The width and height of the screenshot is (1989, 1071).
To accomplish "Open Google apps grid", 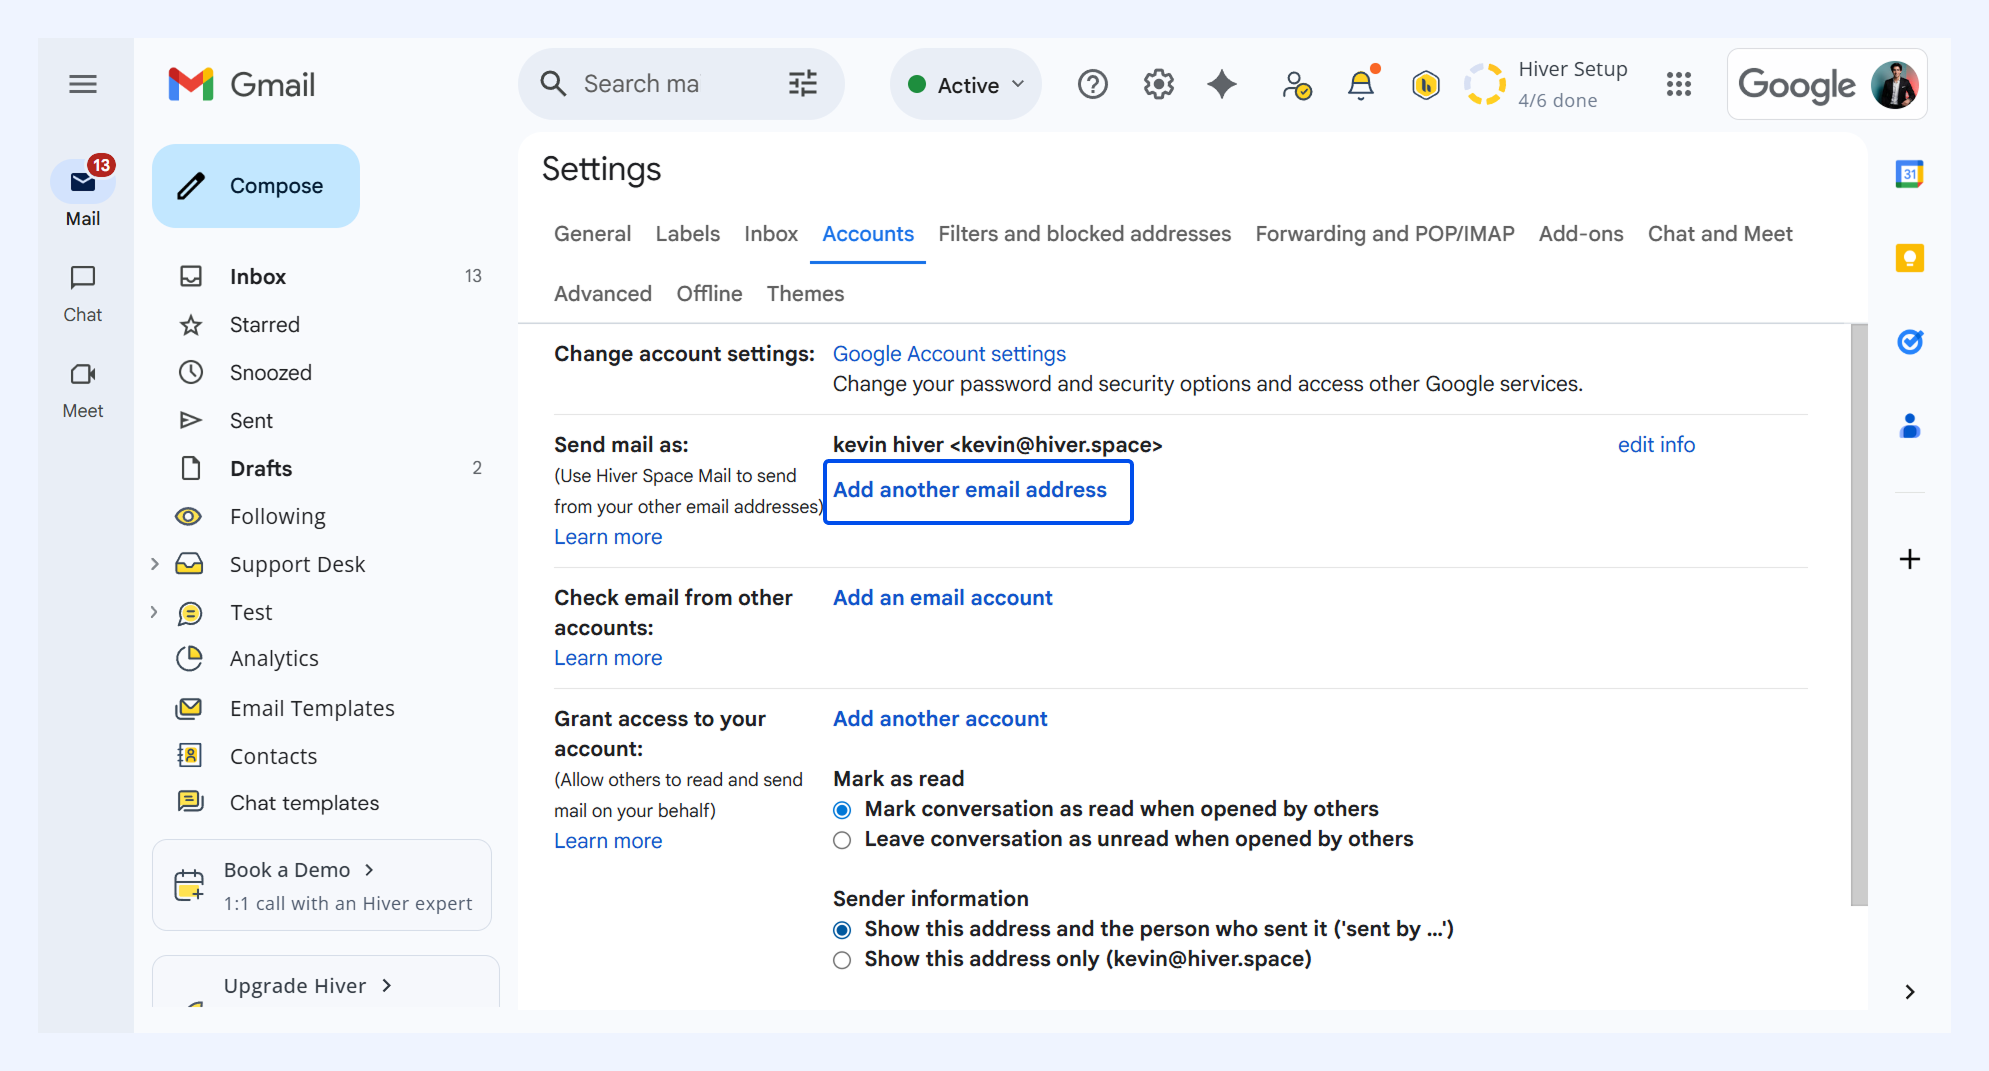I will [x=1679, y=84].
